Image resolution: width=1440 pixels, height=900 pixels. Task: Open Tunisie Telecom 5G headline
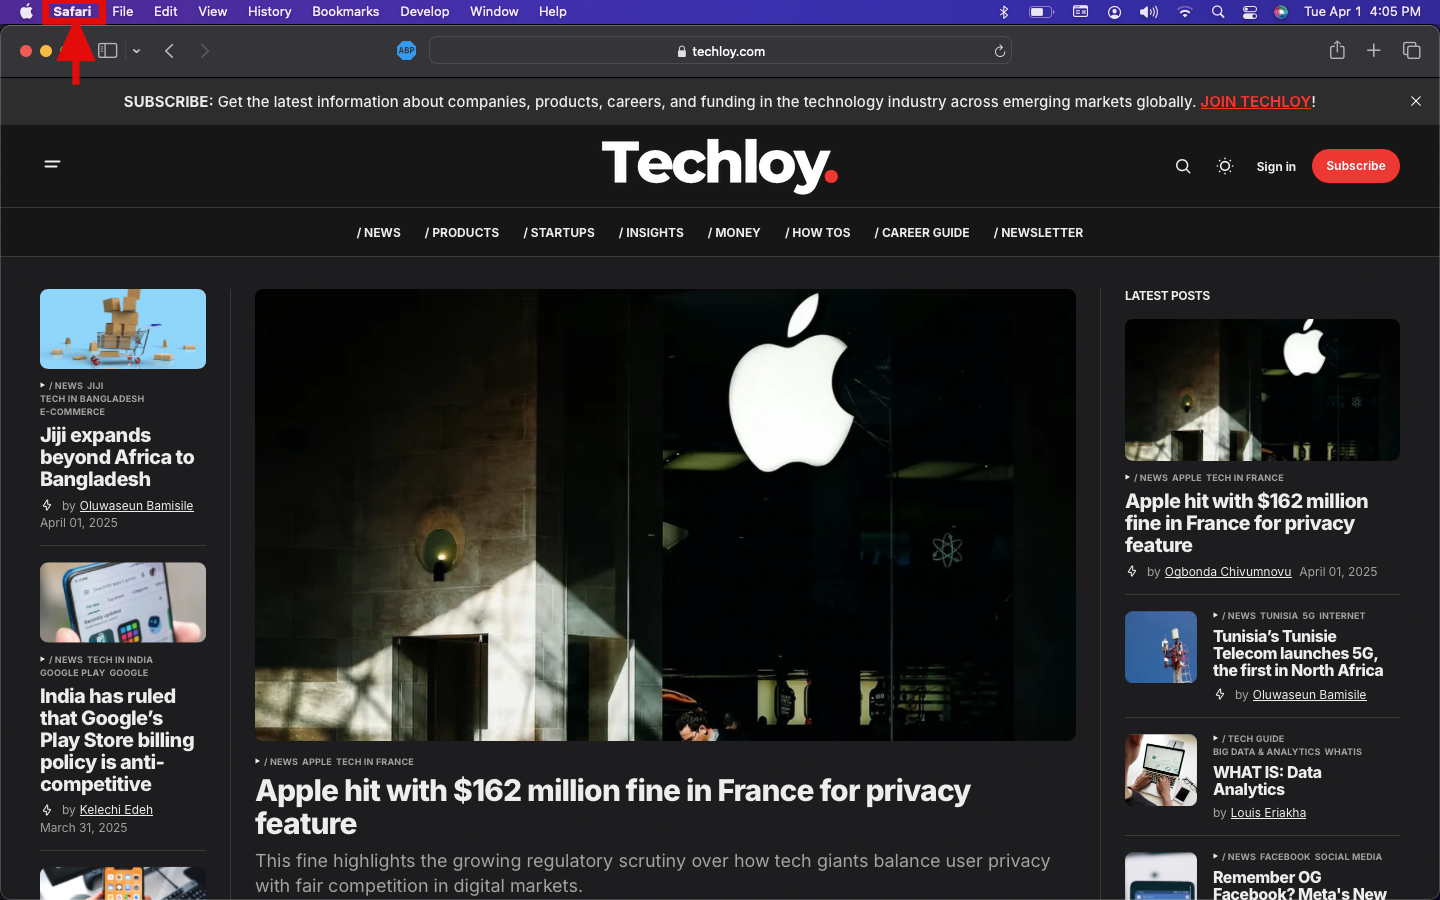click(x=1298, y=653)
